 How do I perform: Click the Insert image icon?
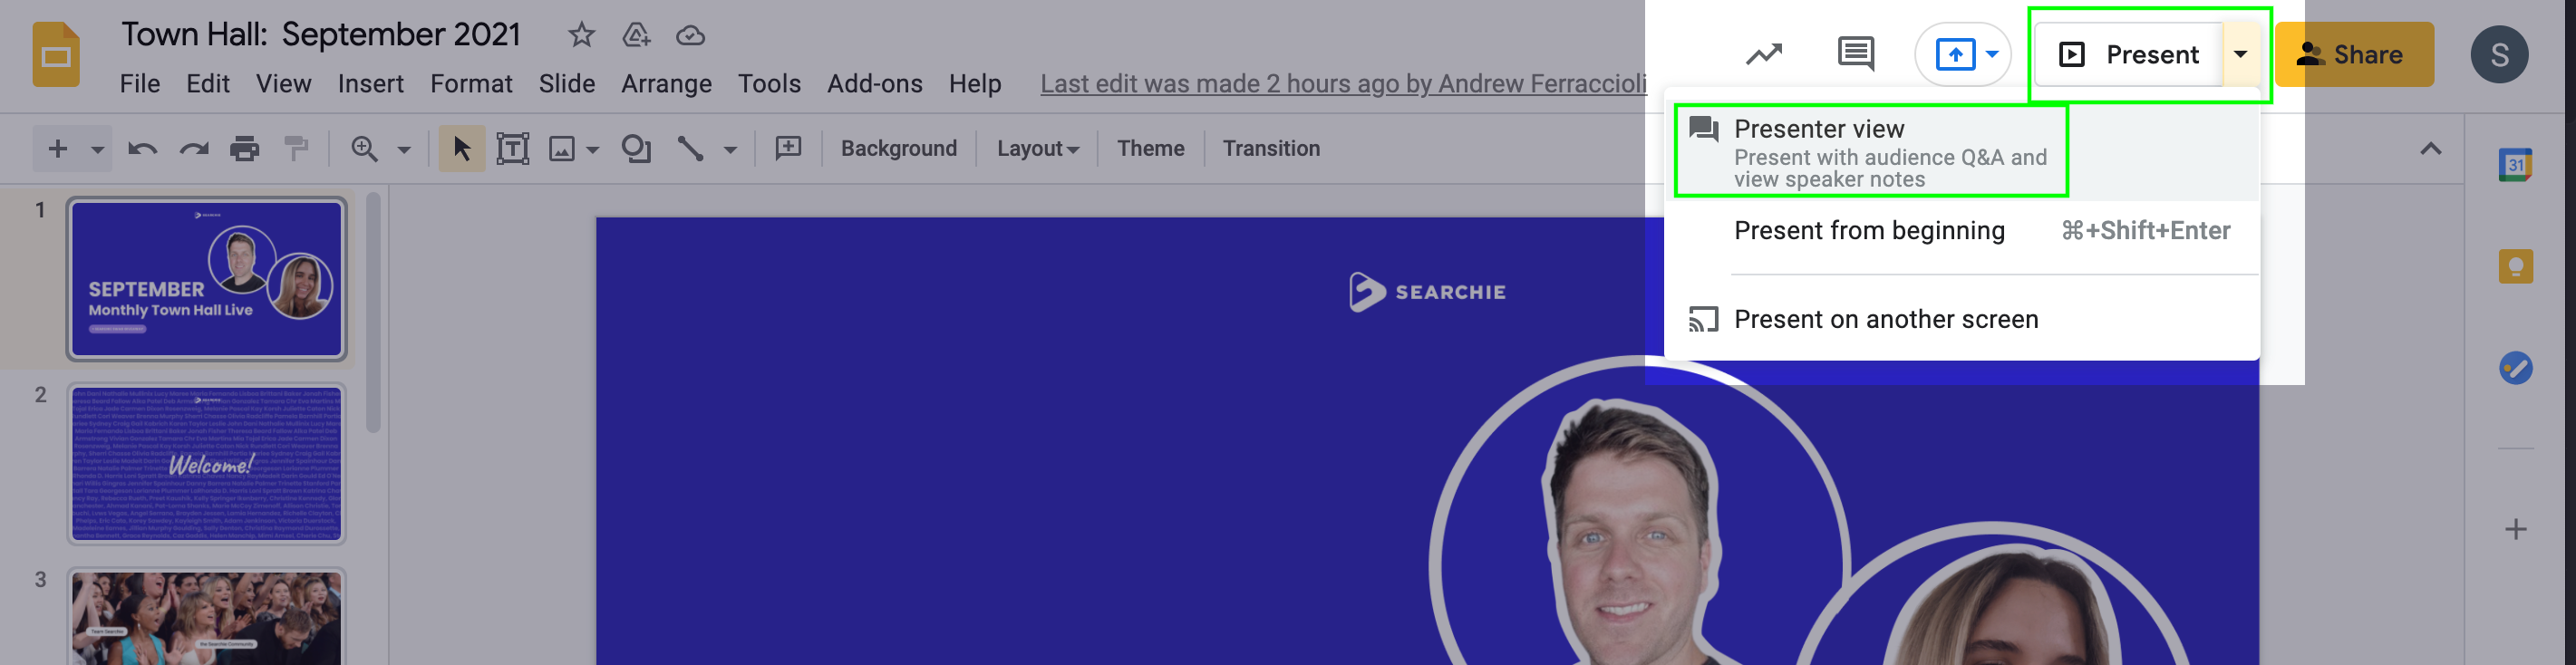562,149
